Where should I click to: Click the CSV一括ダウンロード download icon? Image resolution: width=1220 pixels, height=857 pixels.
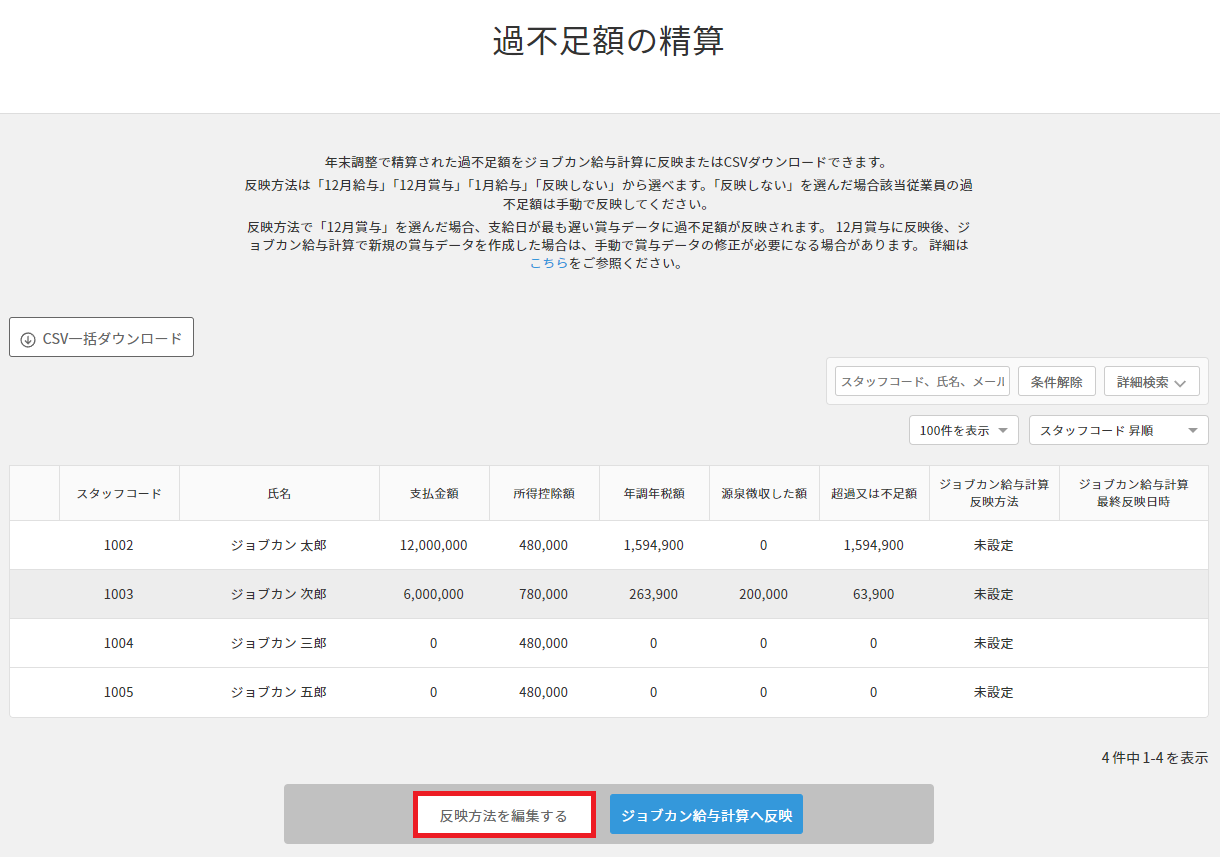28,338
